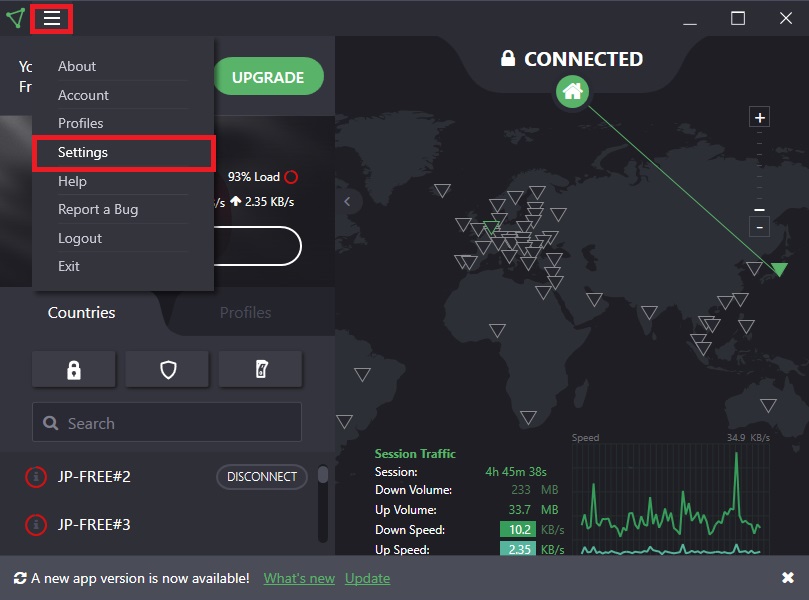The height and width of the screenshot is (600, 809).
Task: Select the Iceland server marker
Action: [442, 190]
